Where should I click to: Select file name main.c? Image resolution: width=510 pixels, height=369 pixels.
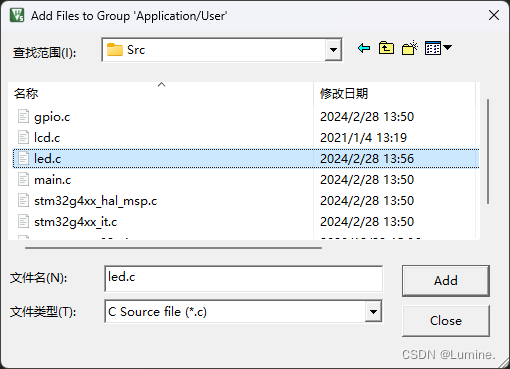[53, 180]
